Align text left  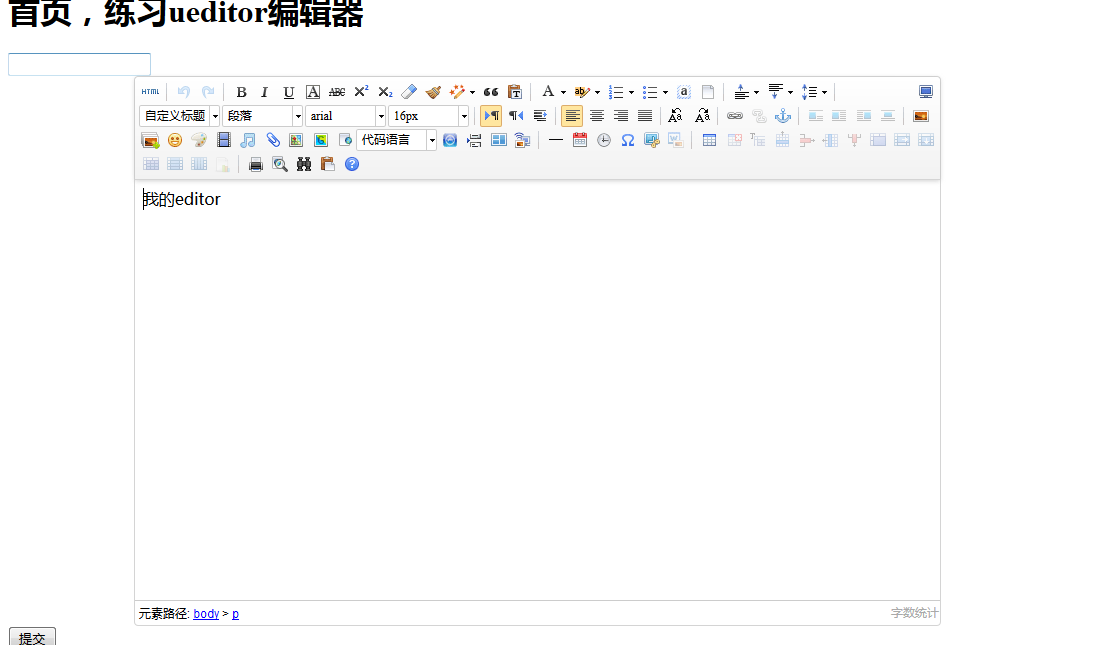coord(572,116)
